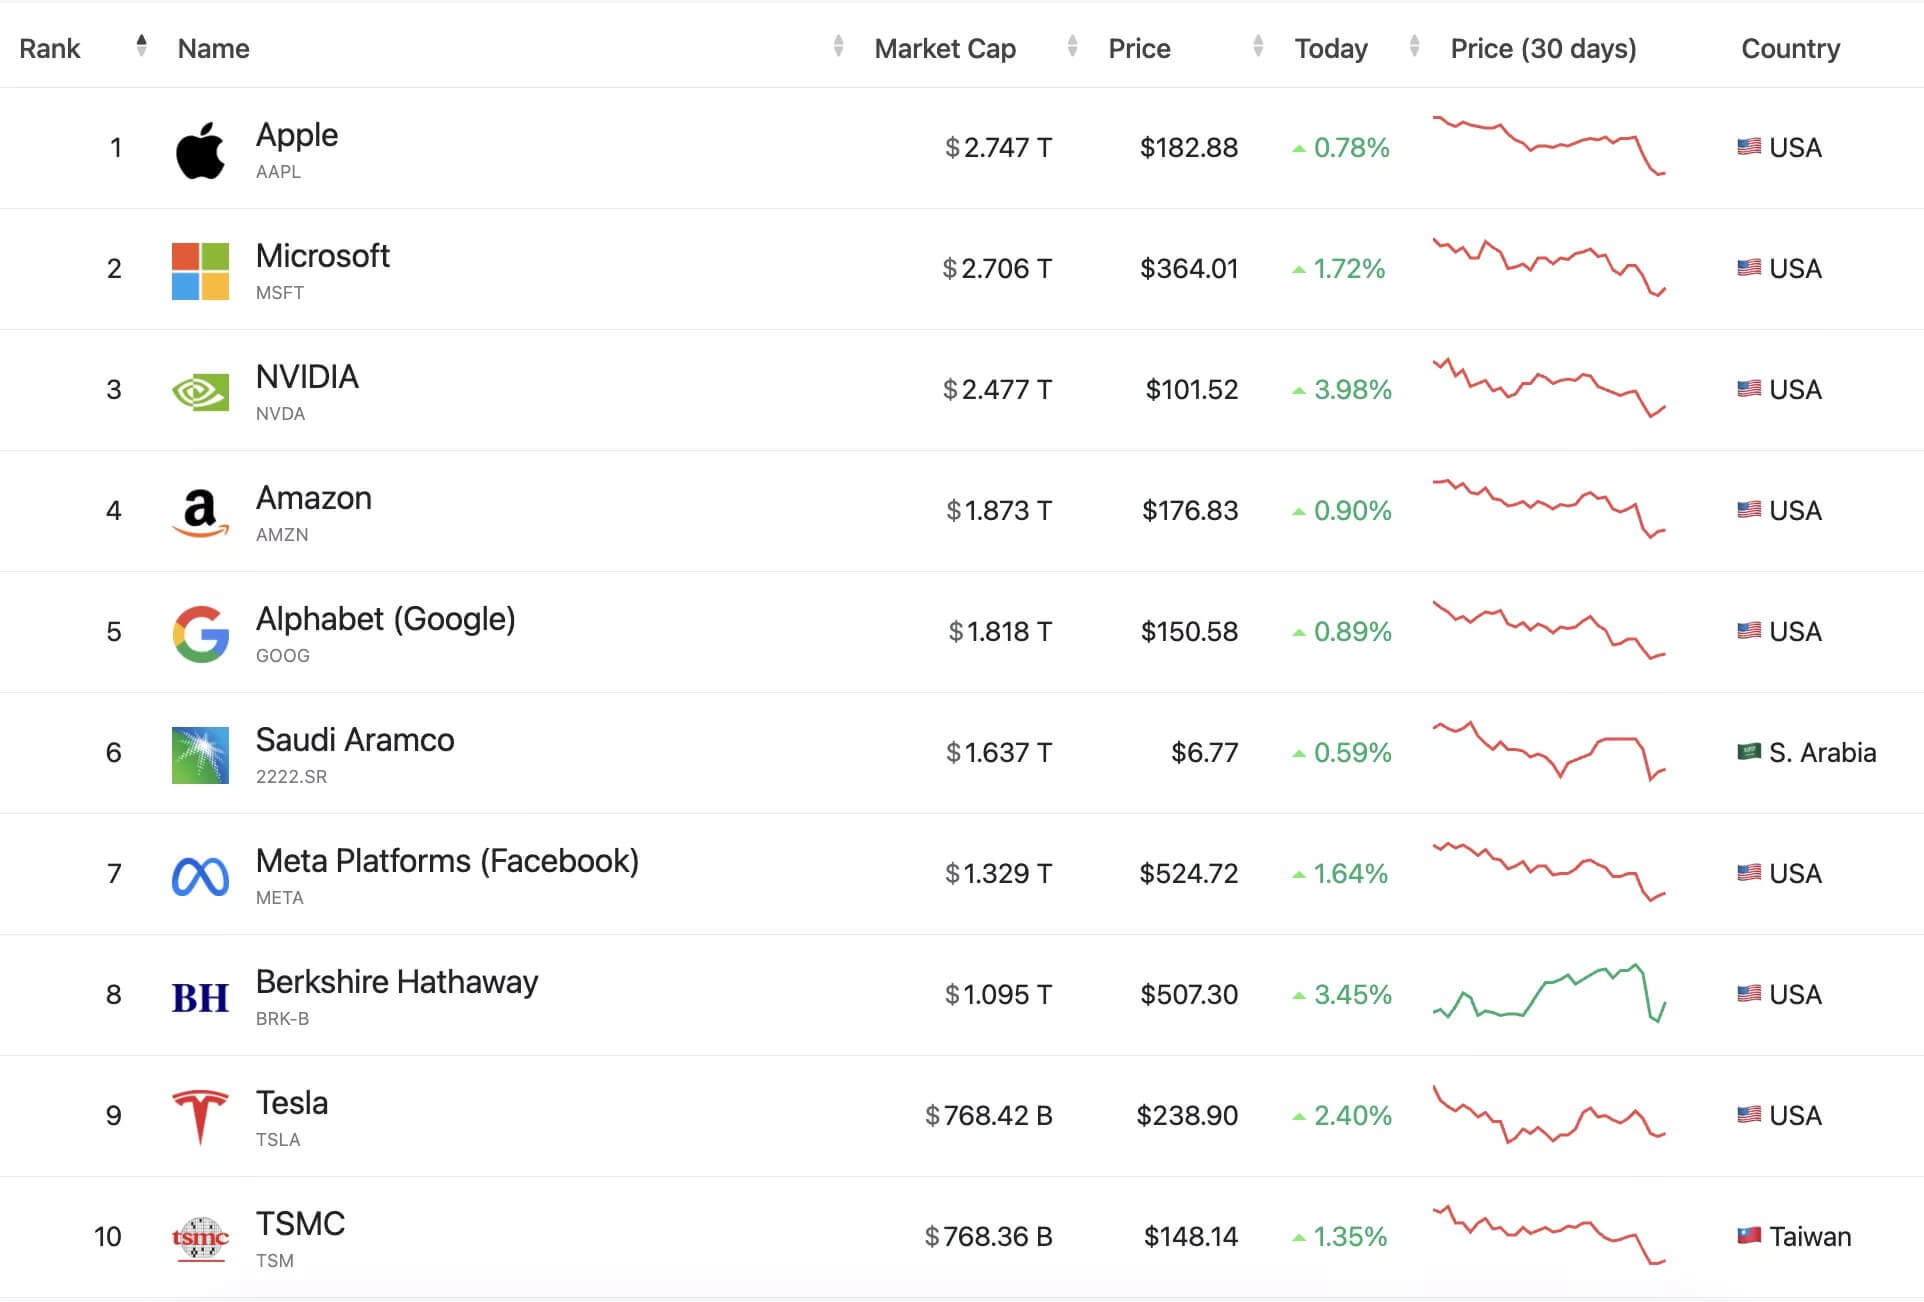Click Tesla's 2.40% daily change
The width and height of the screenshot is (1924, 1302).
1352,1116
